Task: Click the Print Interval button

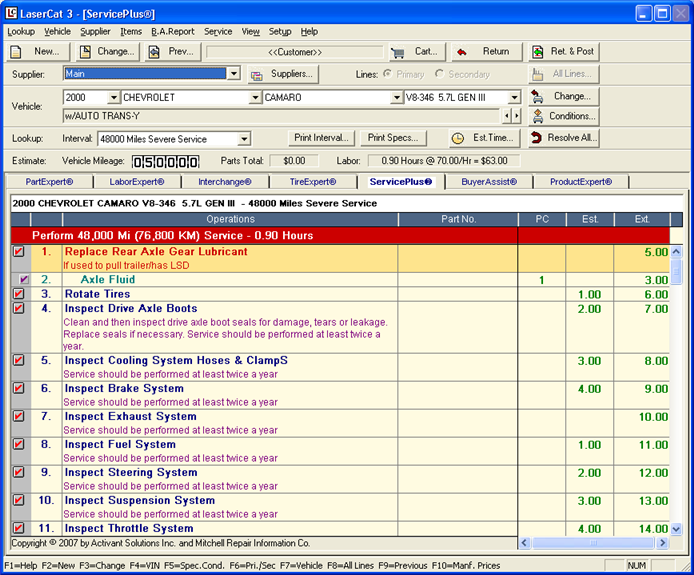Action: pos(321,138)
